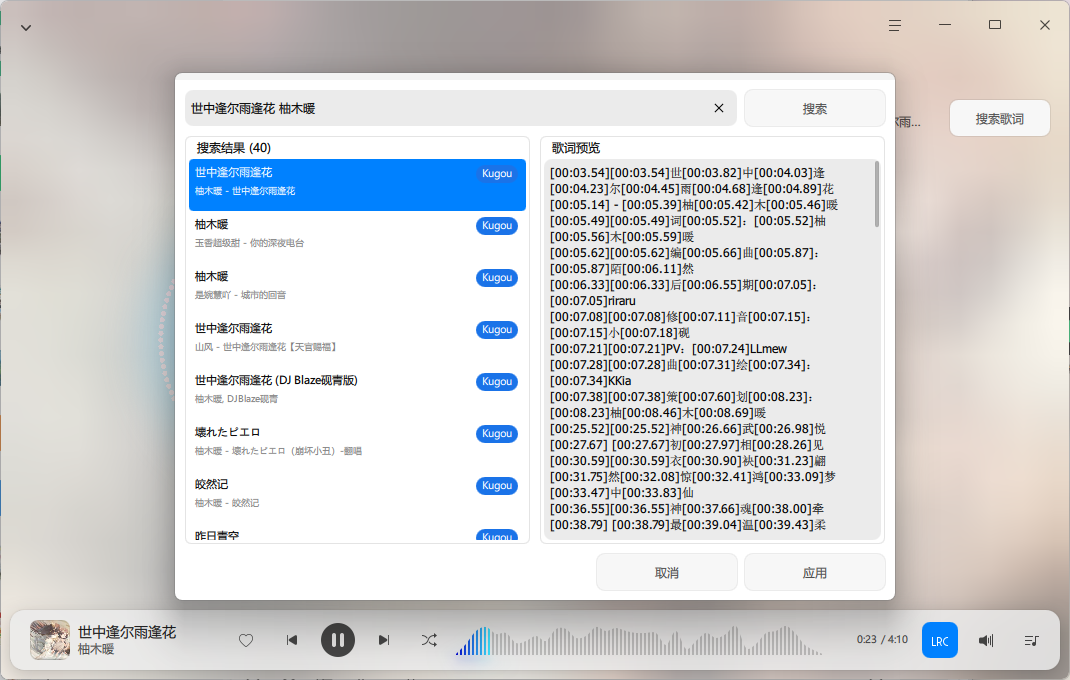Toggle the LRC lyrics button
Viewport: 1070px width, 680px height.
pos(940,640)
